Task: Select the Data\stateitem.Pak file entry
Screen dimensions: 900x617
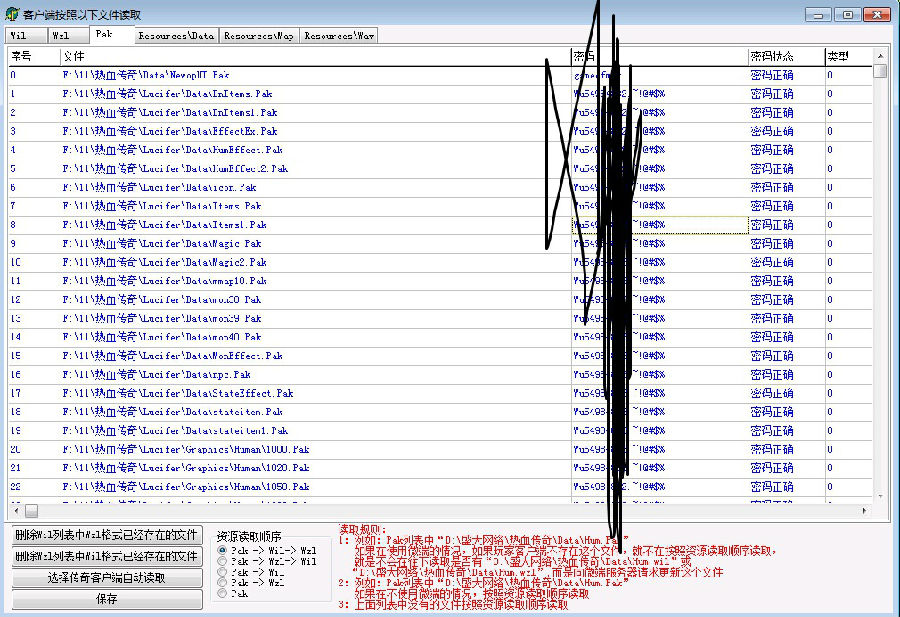Action: coord(172,412)
